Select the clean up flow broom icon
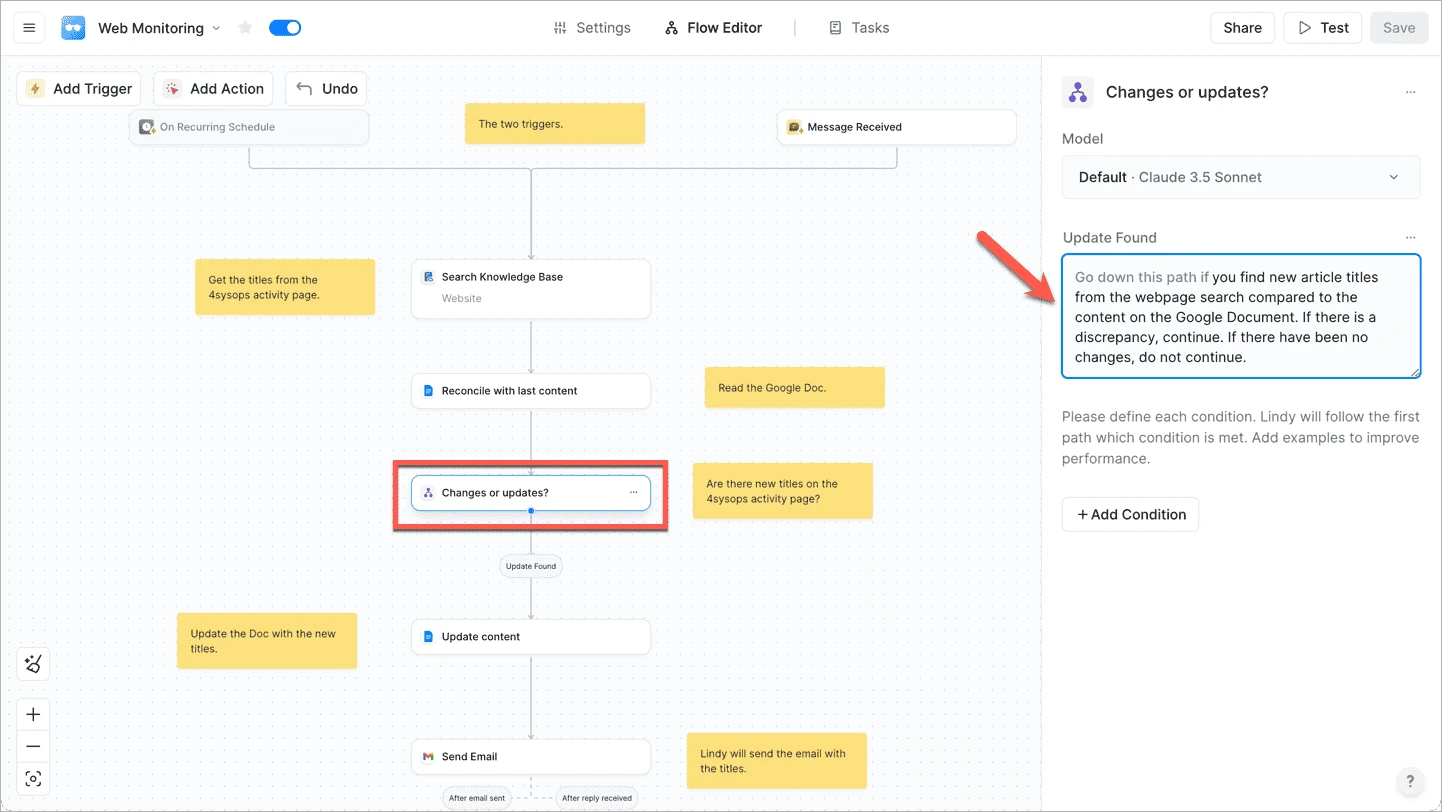 tap(32, 663)
